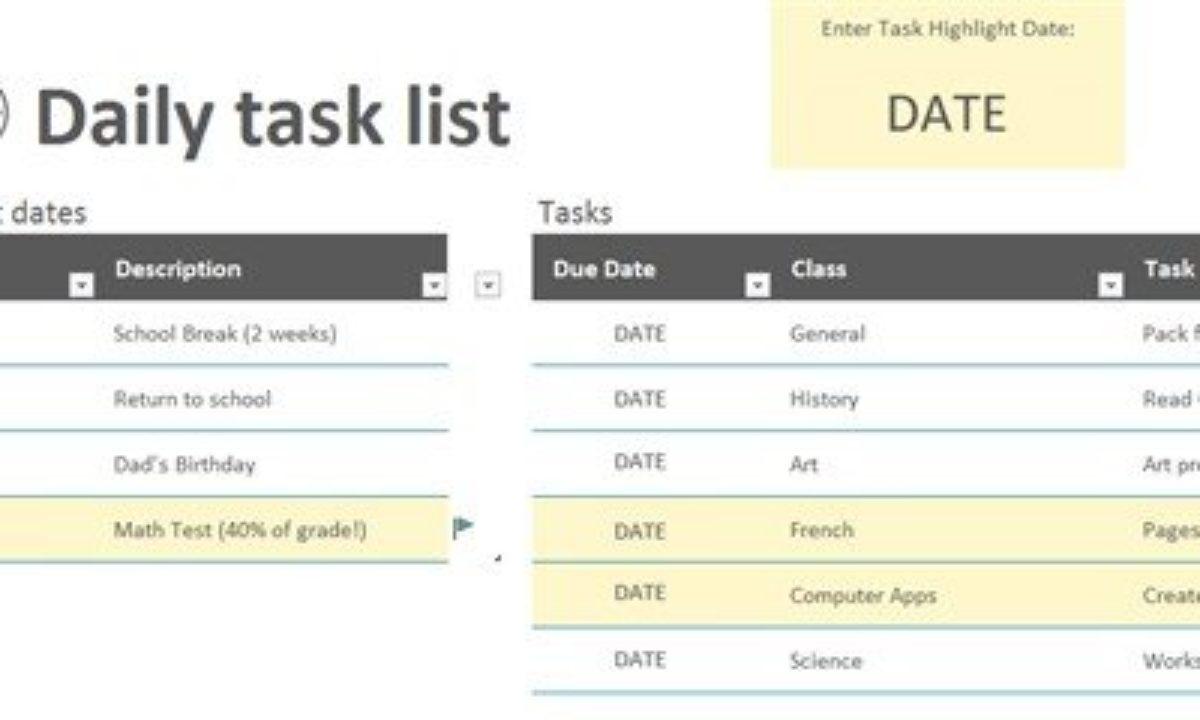Image resolution: width=1200 pixels, height=720 pixels.
Task: Click the French class cell
Action: [x=821, y=529]
